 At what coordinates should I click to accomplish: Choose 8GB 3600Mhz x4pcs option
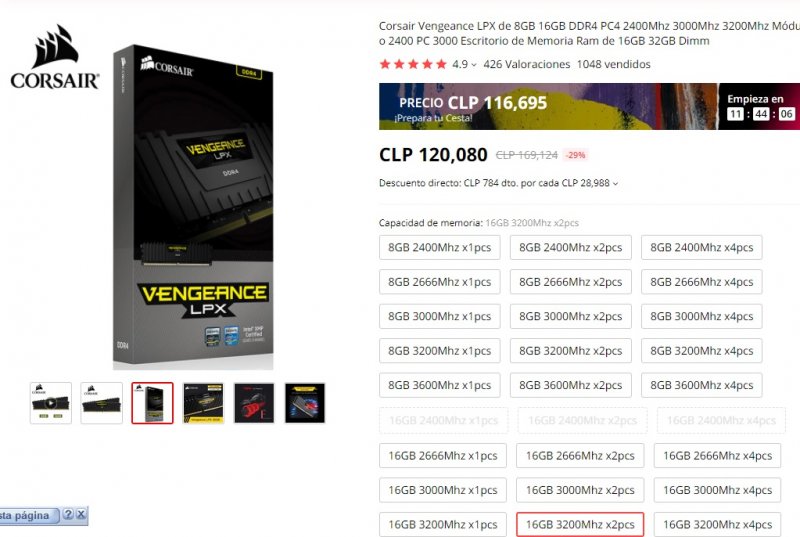click(702, 385)
